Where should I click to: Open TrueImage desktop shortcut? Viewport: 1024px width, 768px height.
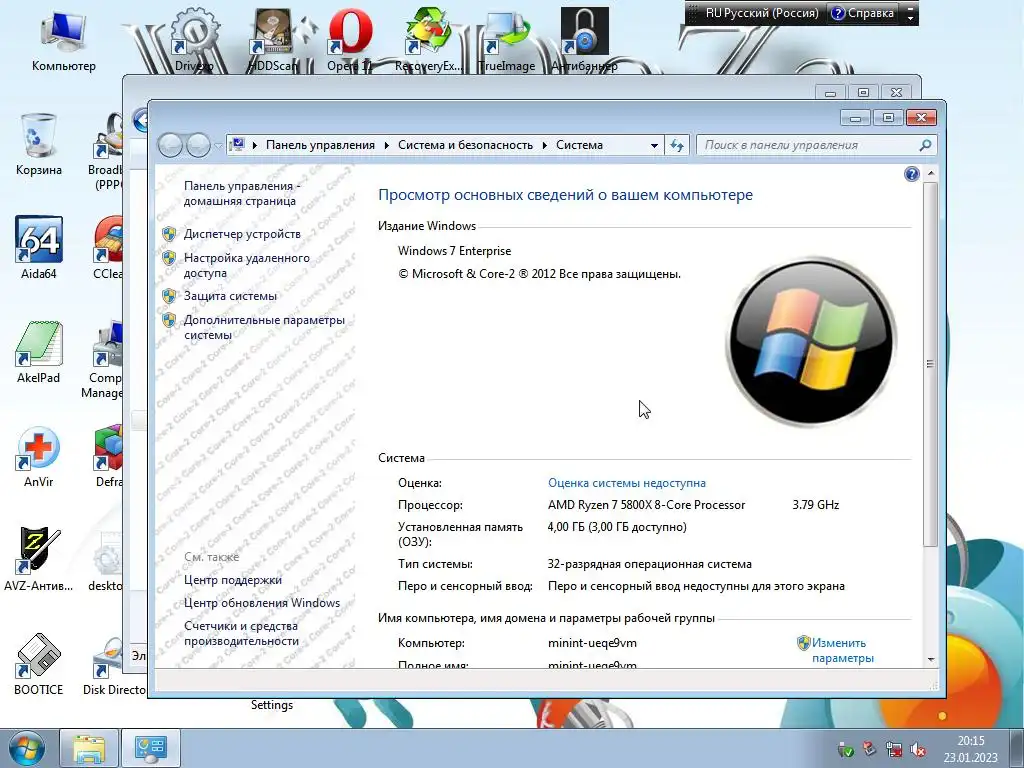(x=507, y=39)
